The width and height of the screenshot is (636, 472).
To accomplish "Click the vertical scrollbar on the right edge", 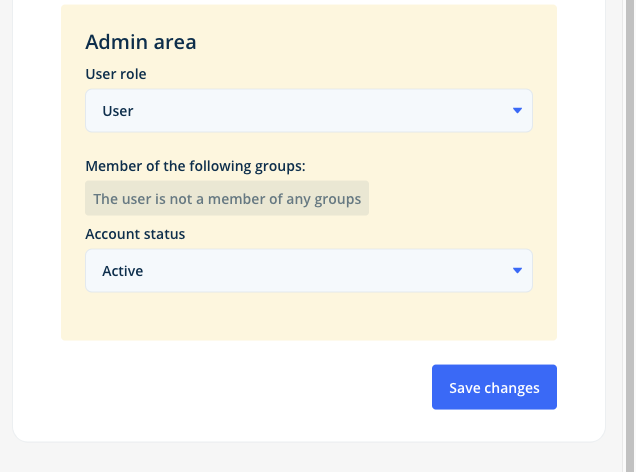I will coord(629,236).
